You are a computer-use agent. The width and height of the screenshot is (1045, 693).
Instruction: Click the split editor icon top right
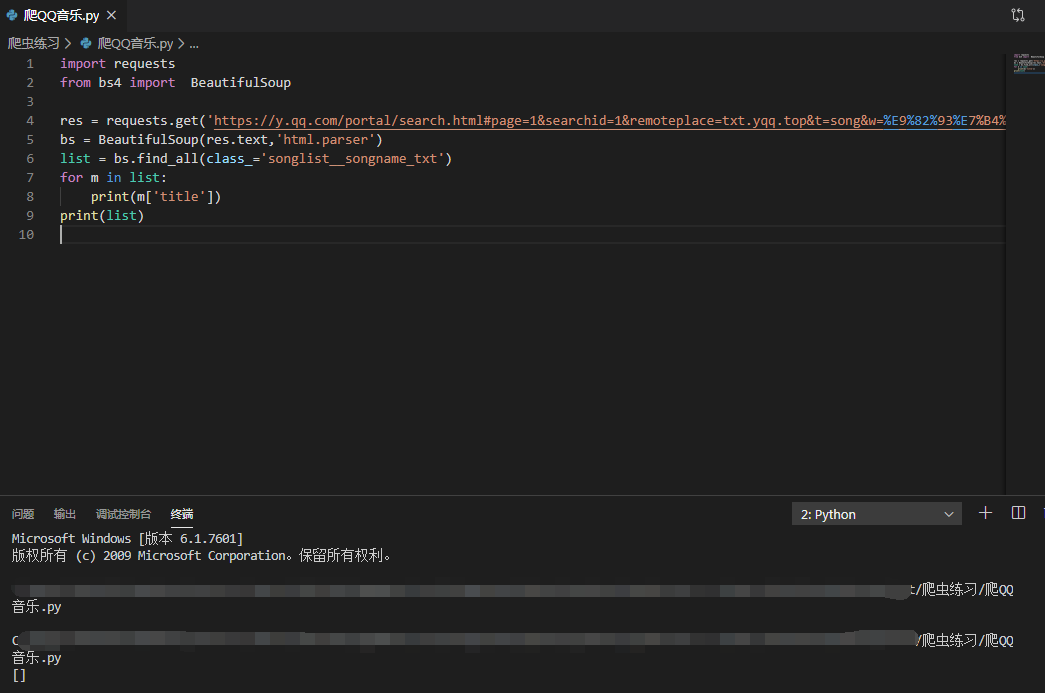coord(1018,15)
